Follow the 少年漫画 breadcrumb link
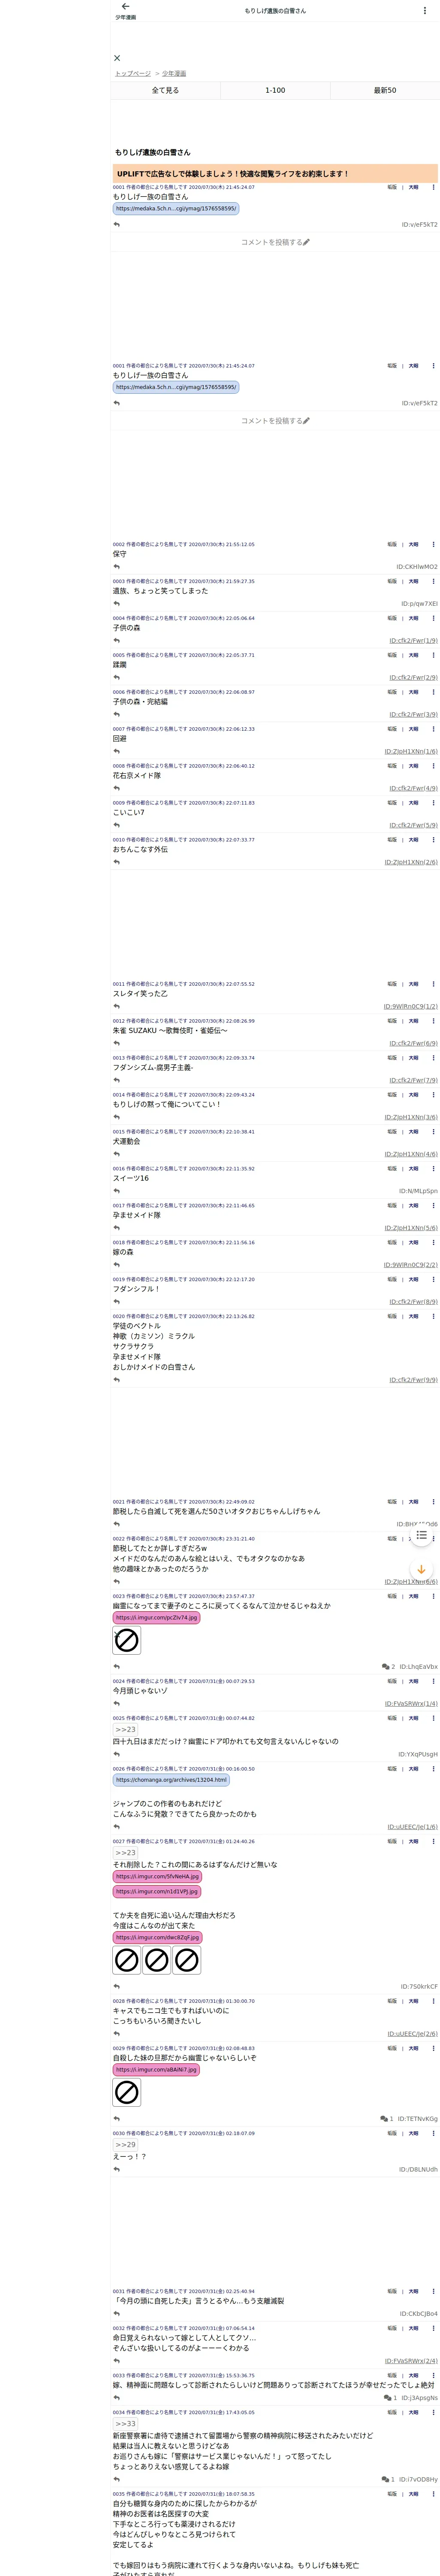The height and width of the screenshot is (2576, 440). pyautogui.click(x=174, y=74)
